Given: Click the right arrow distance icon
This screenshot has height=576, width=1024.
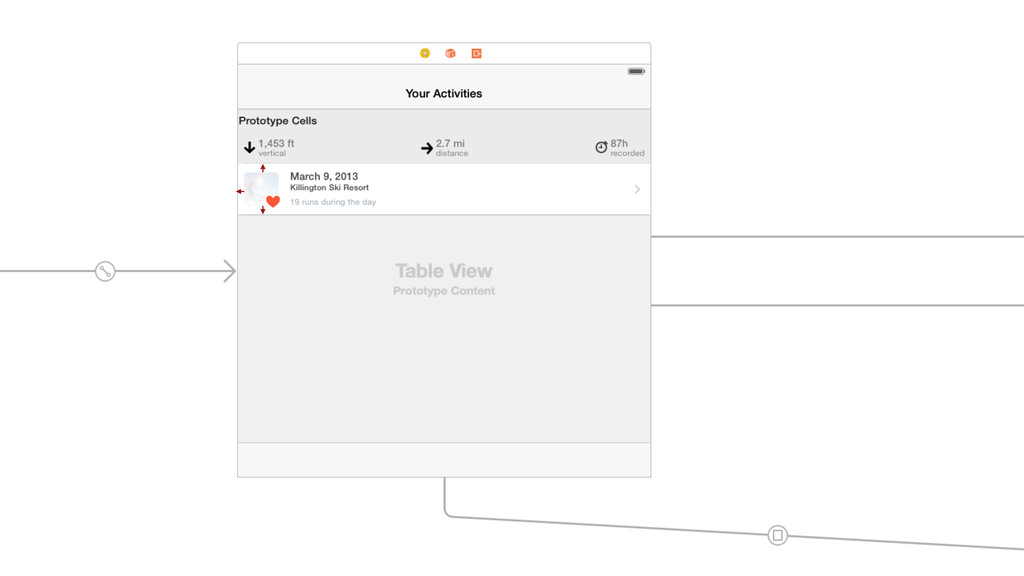Looking at the screenshot, I should pyautogui.click(x=427, y=148).
